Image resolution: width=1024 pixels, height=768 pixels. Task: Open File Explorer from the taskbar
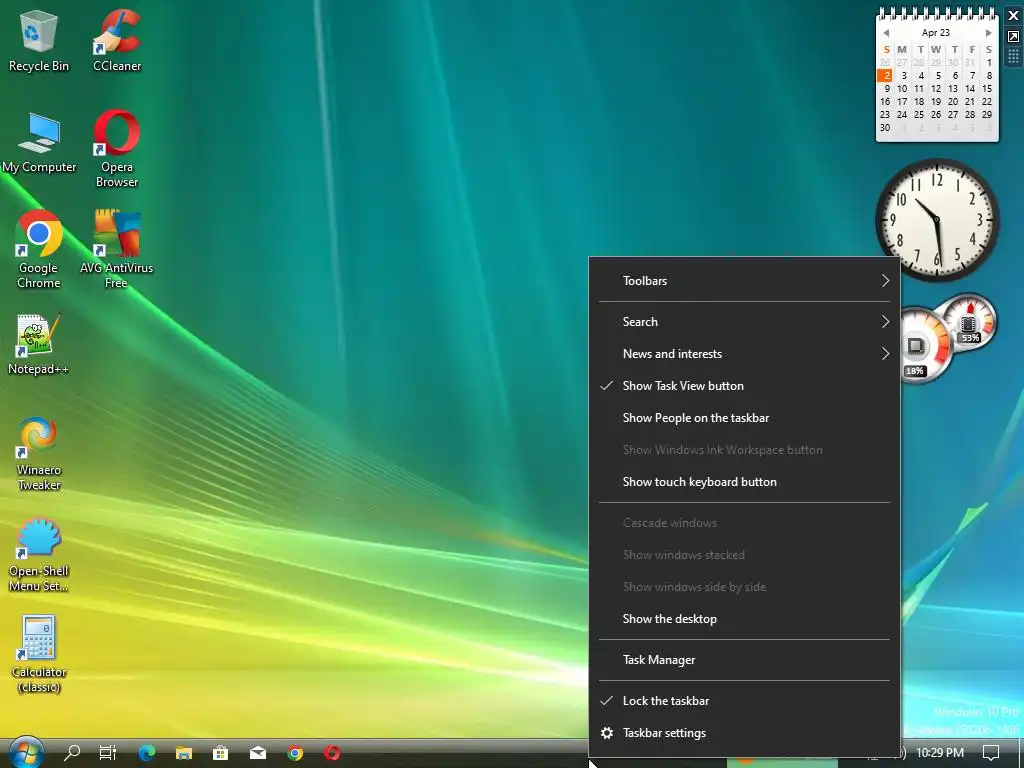[x=184, y=753]
